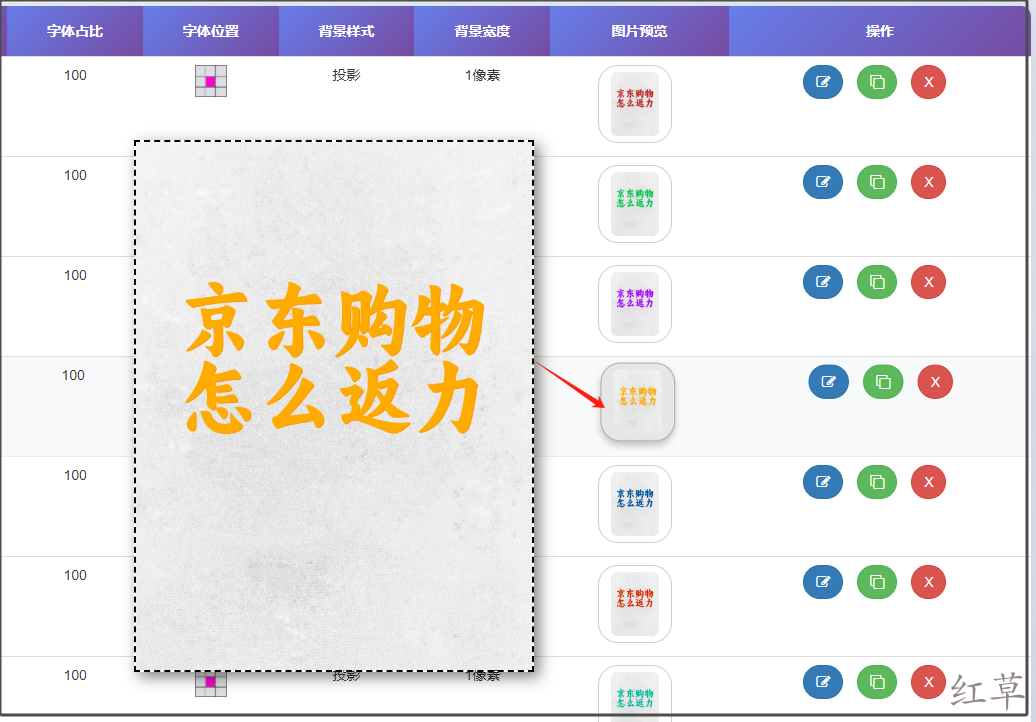
Task: Copy the row with purple preview text
Action: coord(877,282)
